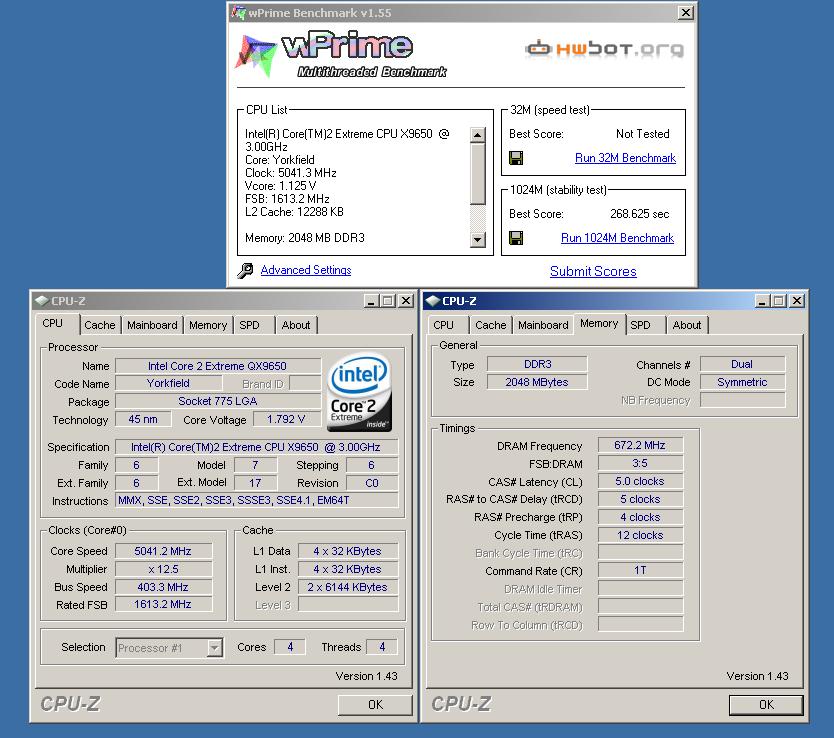Click the memory Type value DDR3

[x=537, y=364]
